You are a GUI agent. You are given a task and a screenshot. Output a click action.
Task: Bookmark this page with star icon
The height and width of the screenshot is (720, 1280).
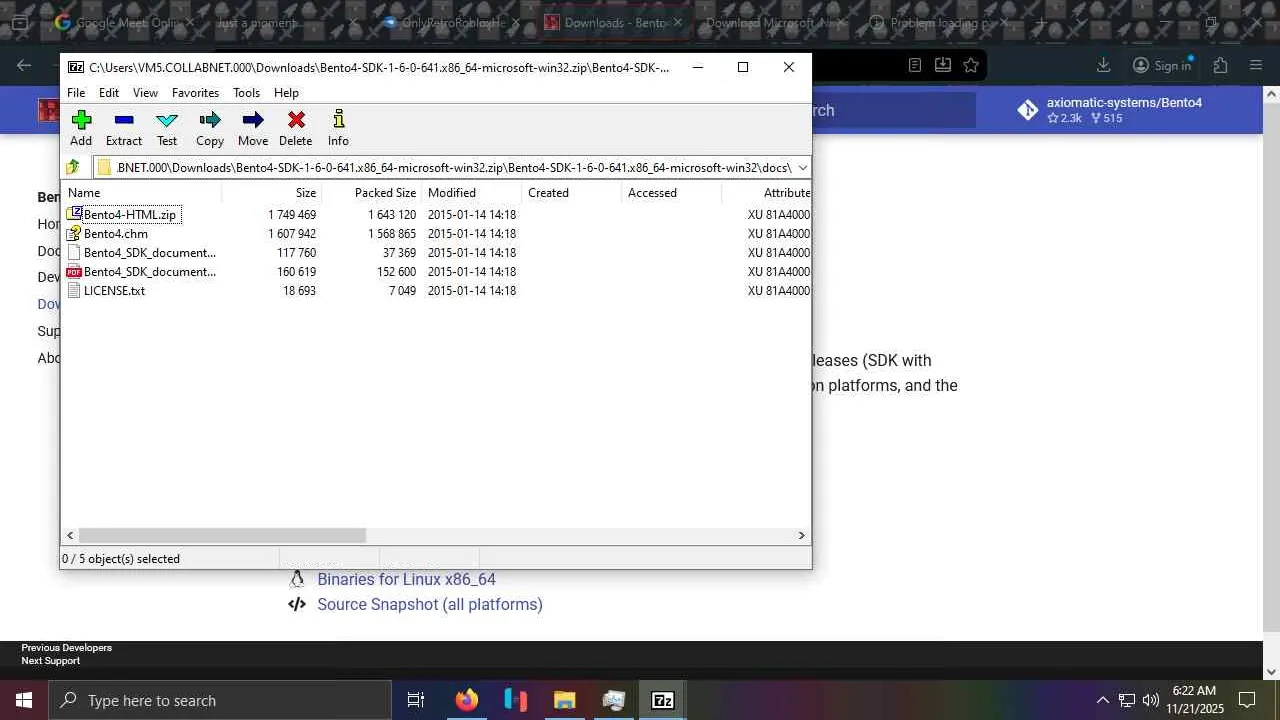pos(971,65)
